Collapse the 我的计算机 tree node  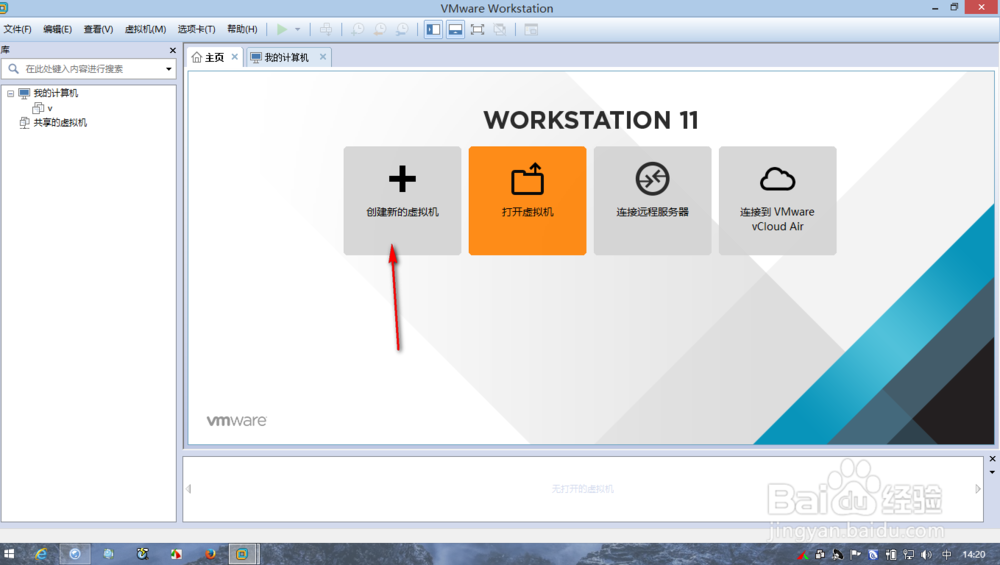click(x=10, y=93)
